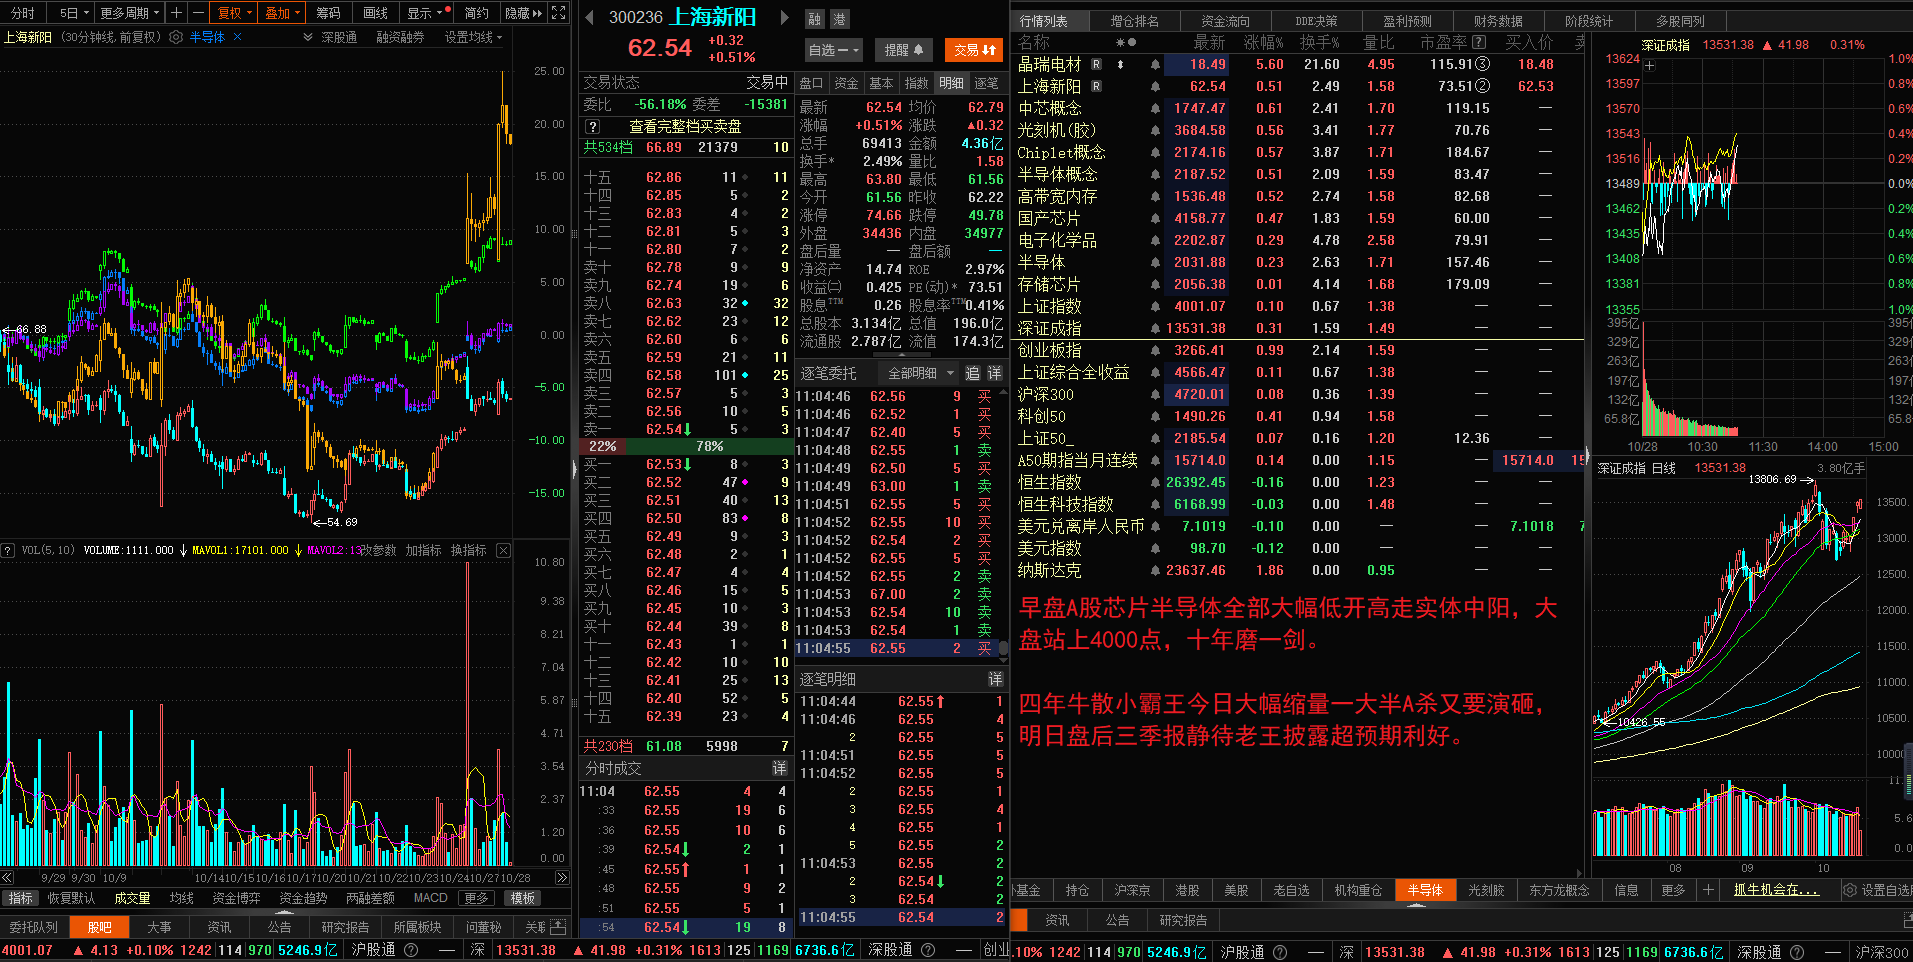Open fullscreen chart expand icon
Screen dimensions: 1913x962
[559, 13]
